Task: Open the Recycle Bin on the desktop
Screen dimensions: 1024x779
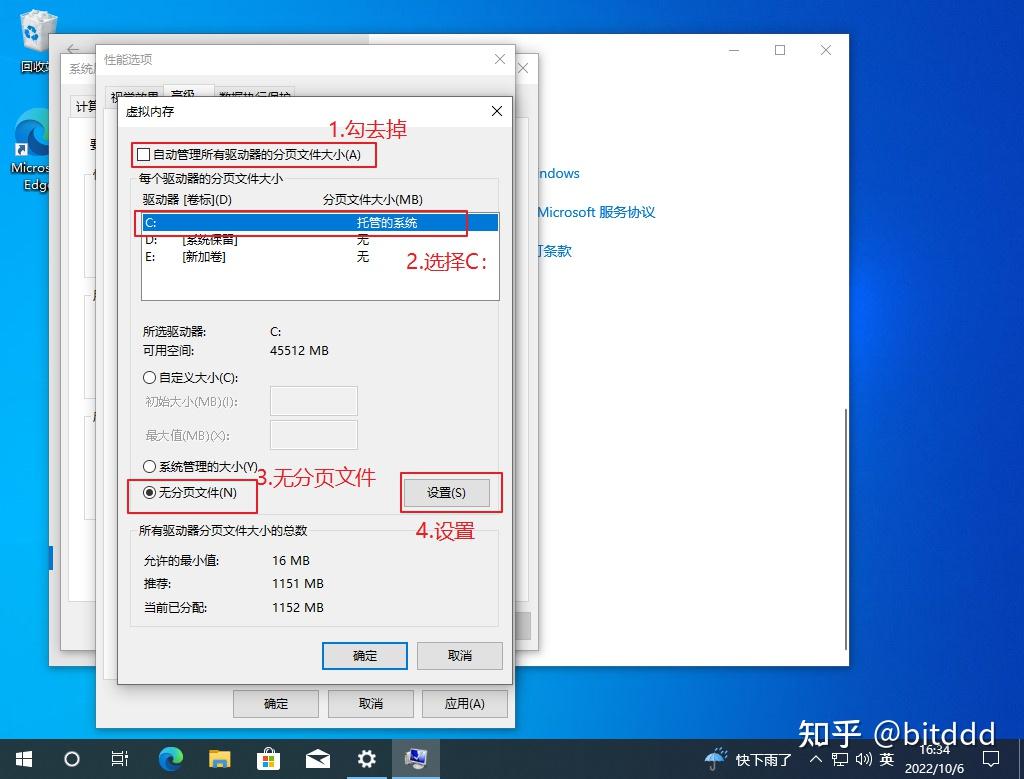Action: pos(36,30)
